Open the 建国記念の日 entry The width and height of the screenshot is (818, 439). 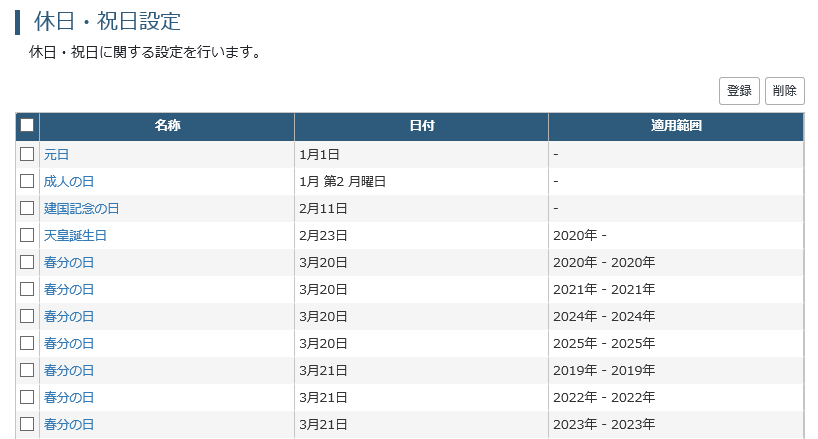tap(81, 209)
